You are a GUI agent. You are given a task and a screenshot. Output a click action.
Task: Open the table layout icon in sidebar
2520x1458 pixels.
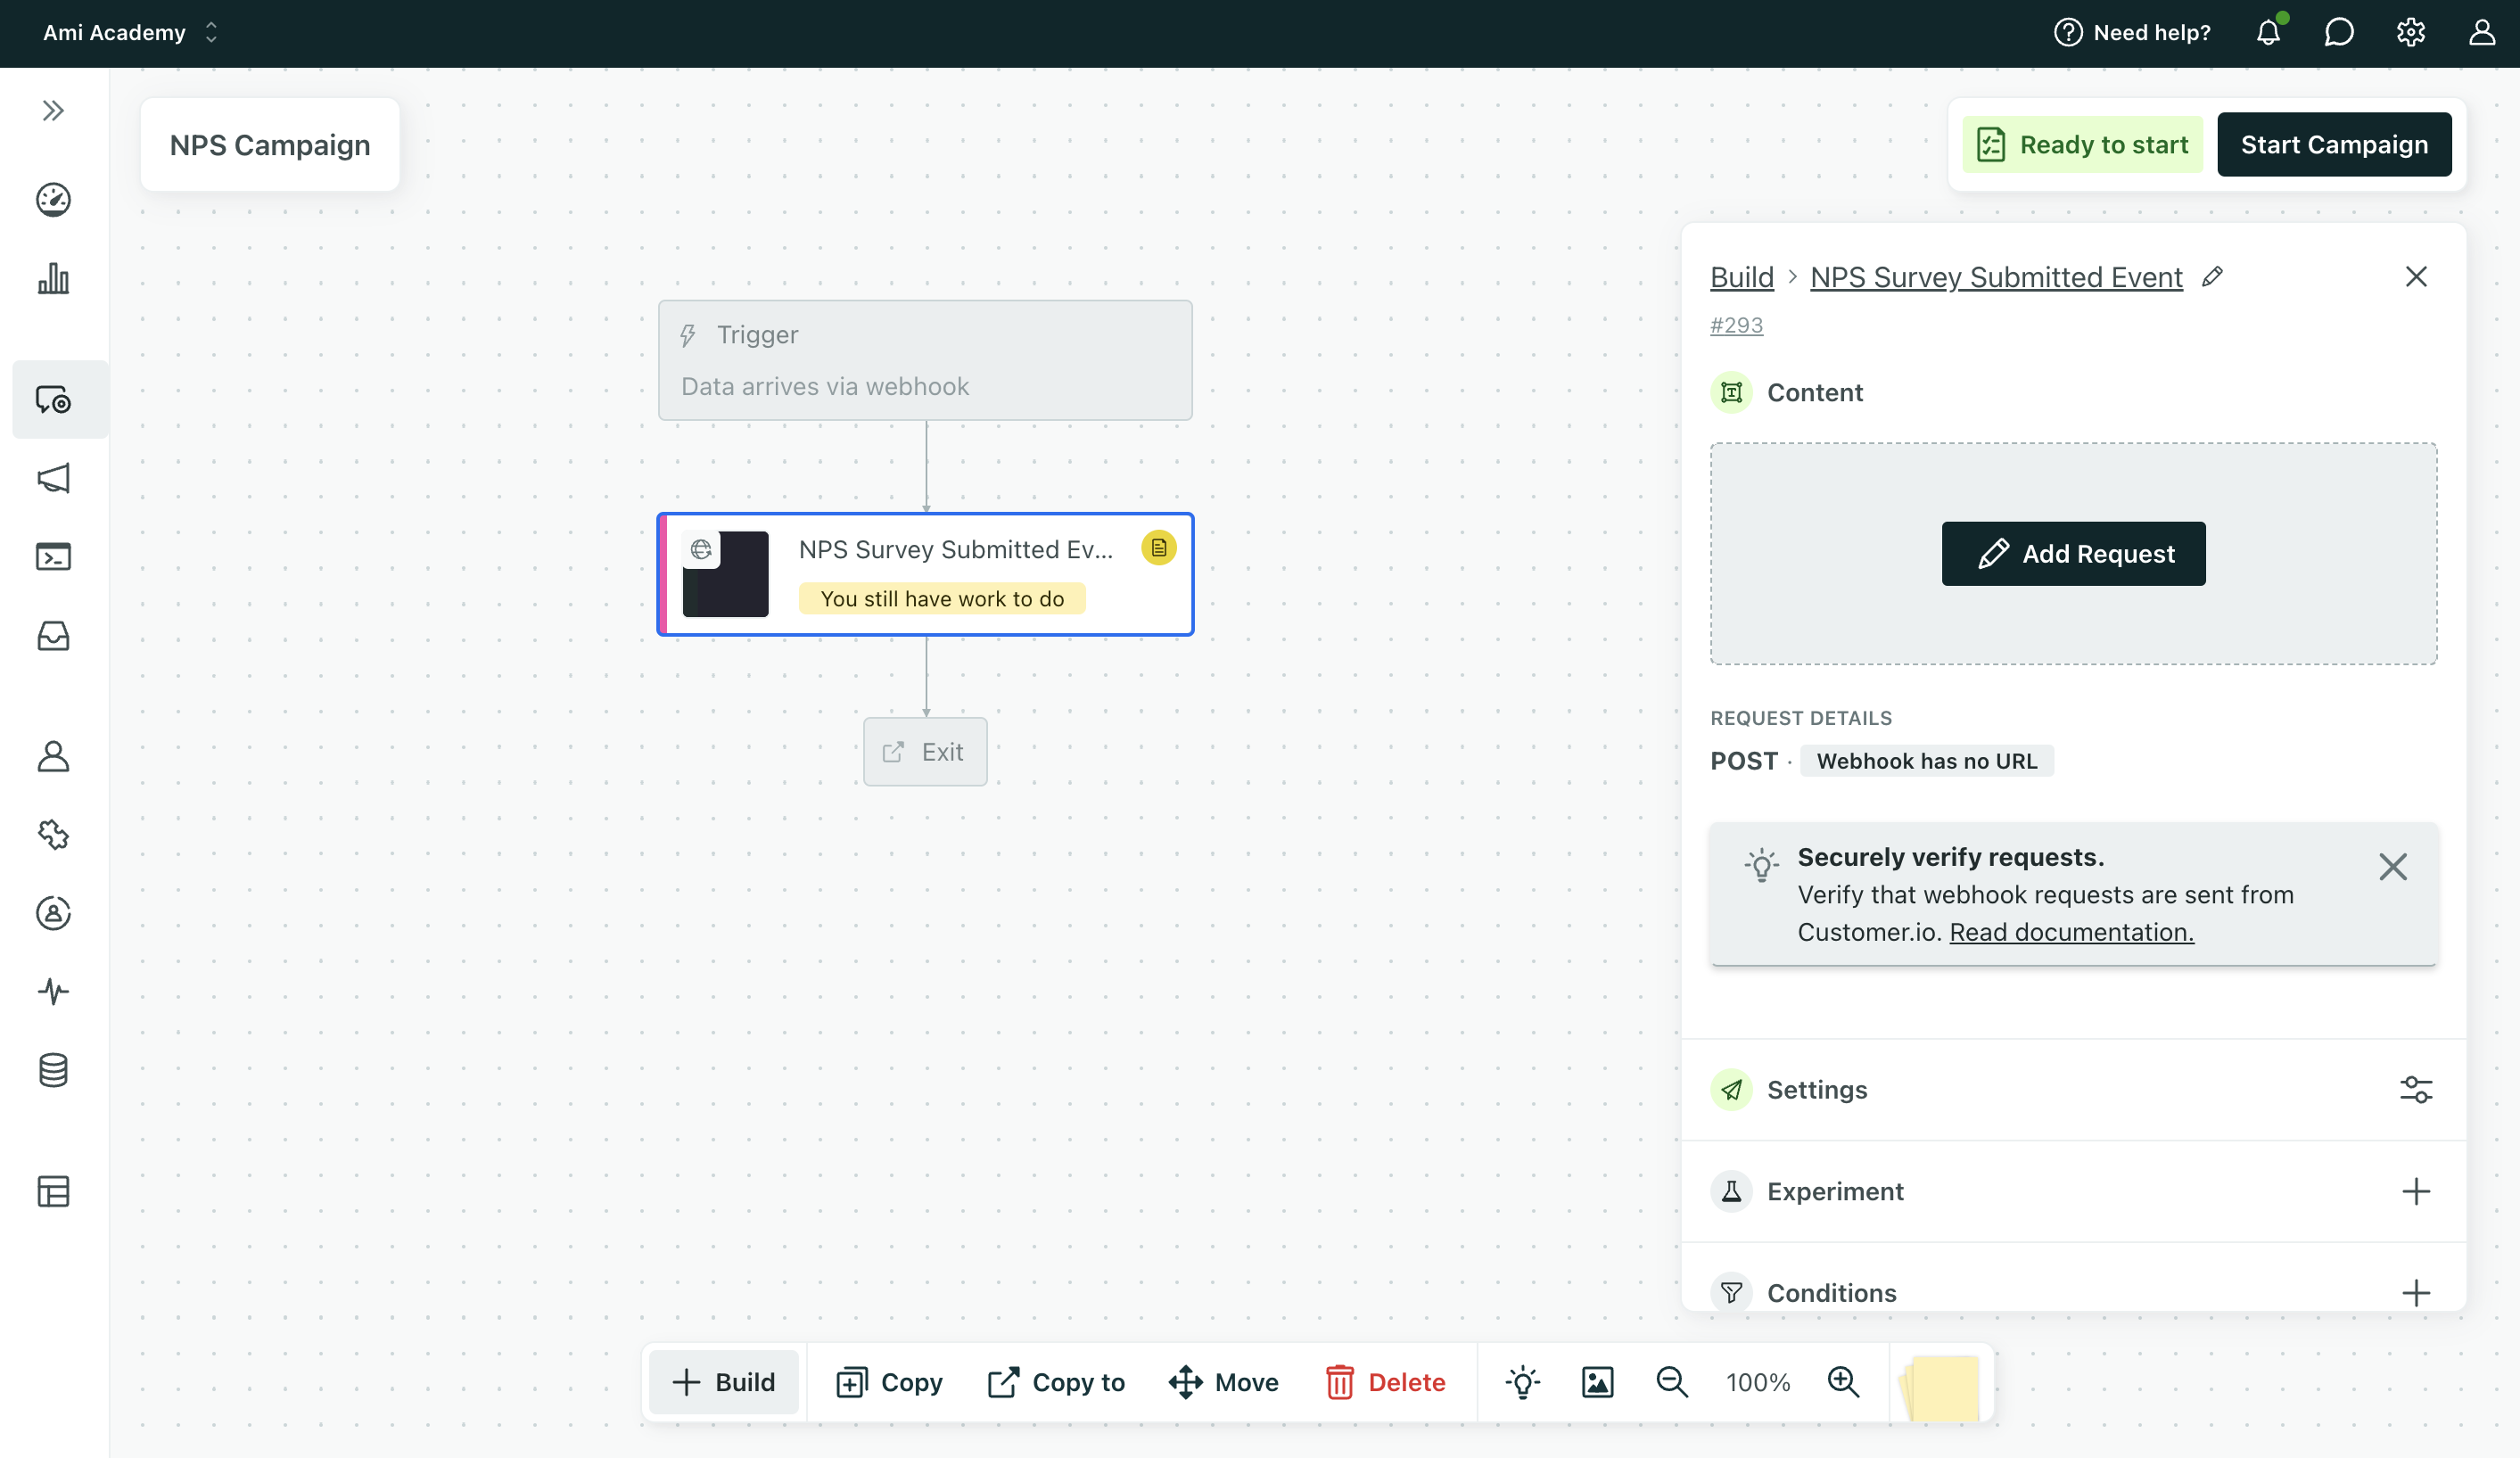(x=53, y=1191)
